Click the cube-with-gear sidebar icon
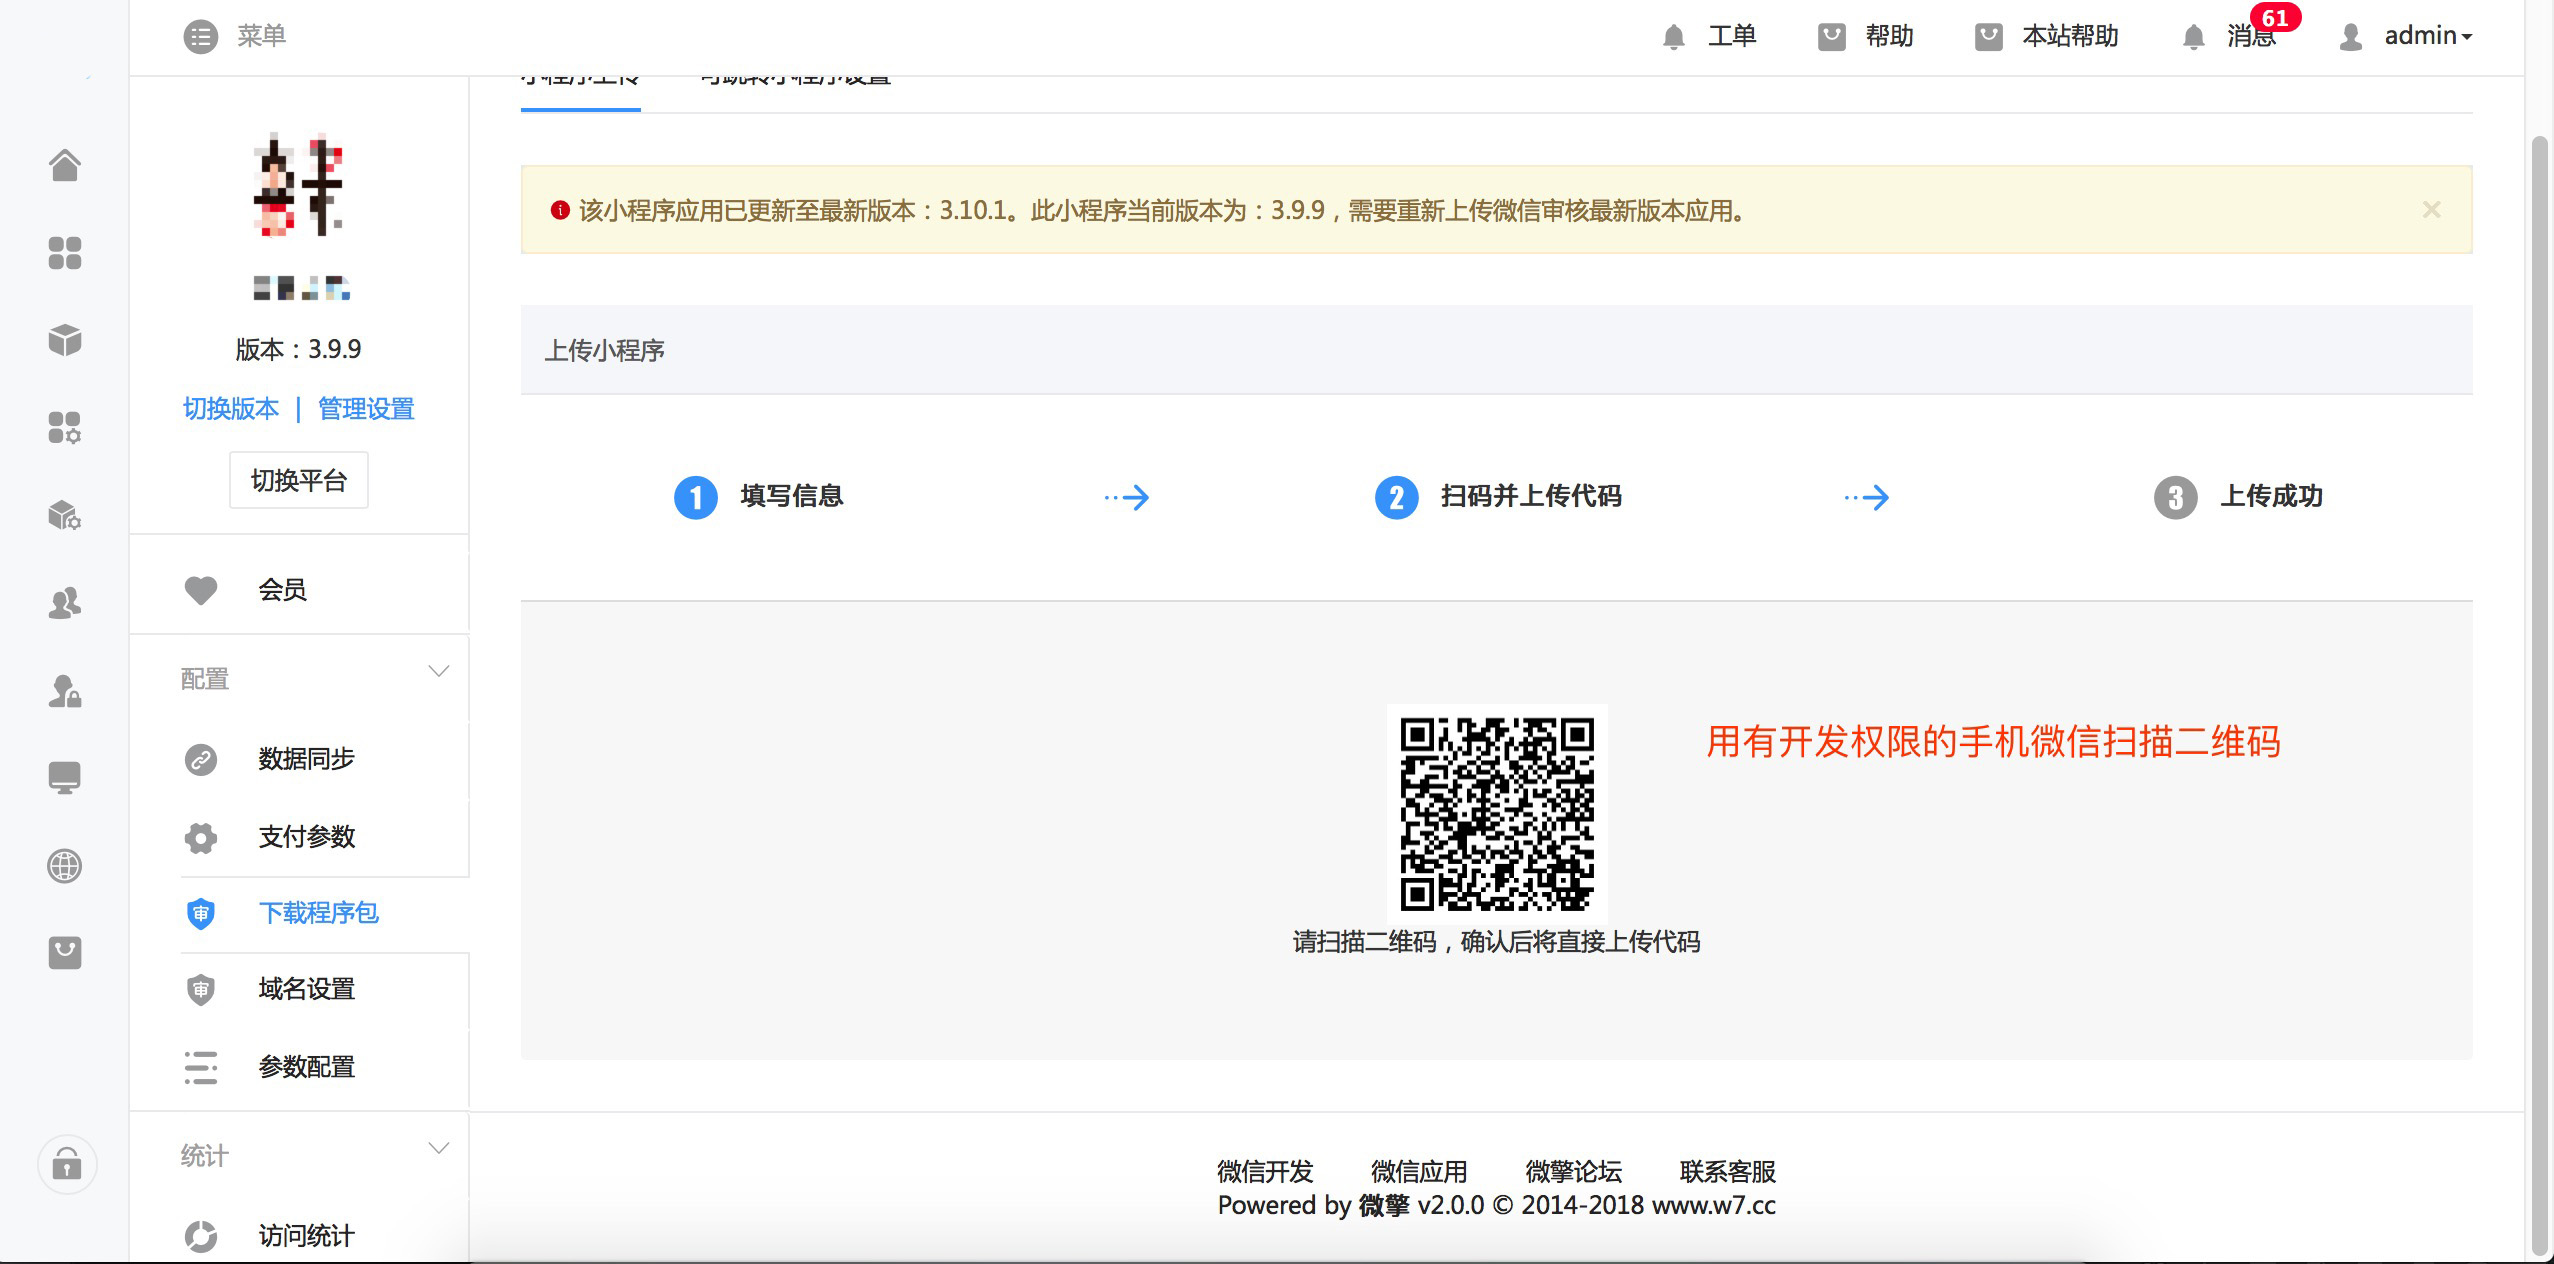 (x=65, y=515)
